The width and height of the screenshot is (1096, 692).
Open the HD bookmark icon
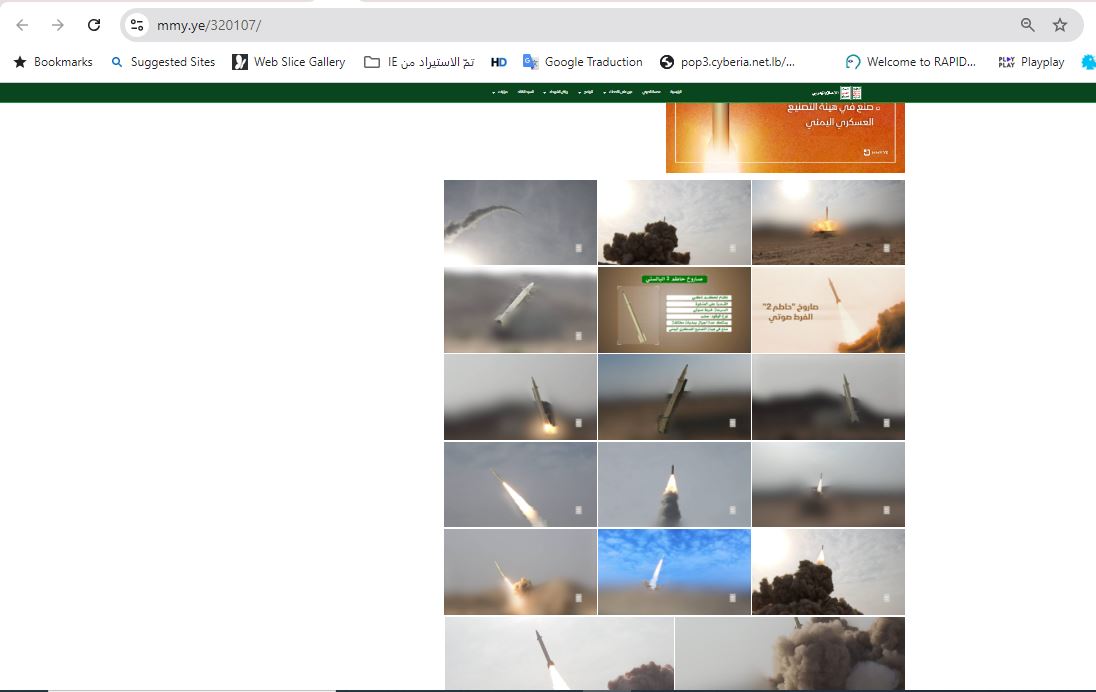[499, 62]
